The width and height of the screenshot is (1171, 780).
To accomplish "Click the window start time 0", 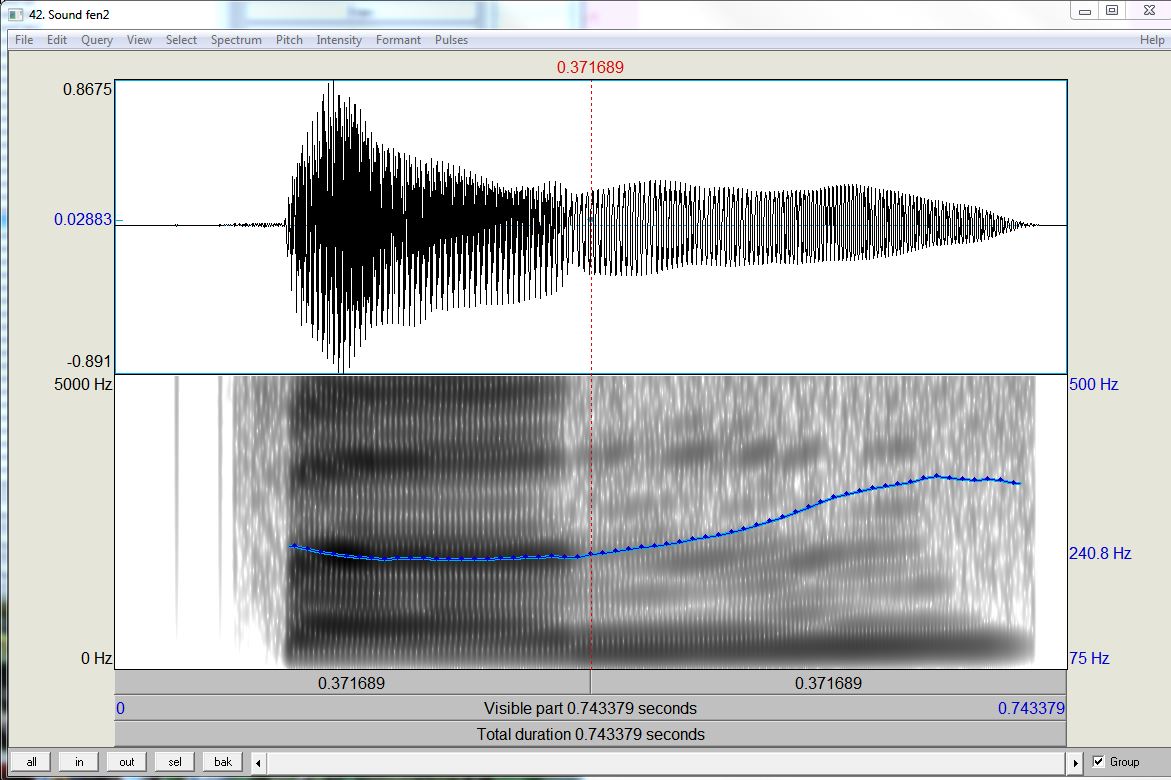I will point(120,708).
